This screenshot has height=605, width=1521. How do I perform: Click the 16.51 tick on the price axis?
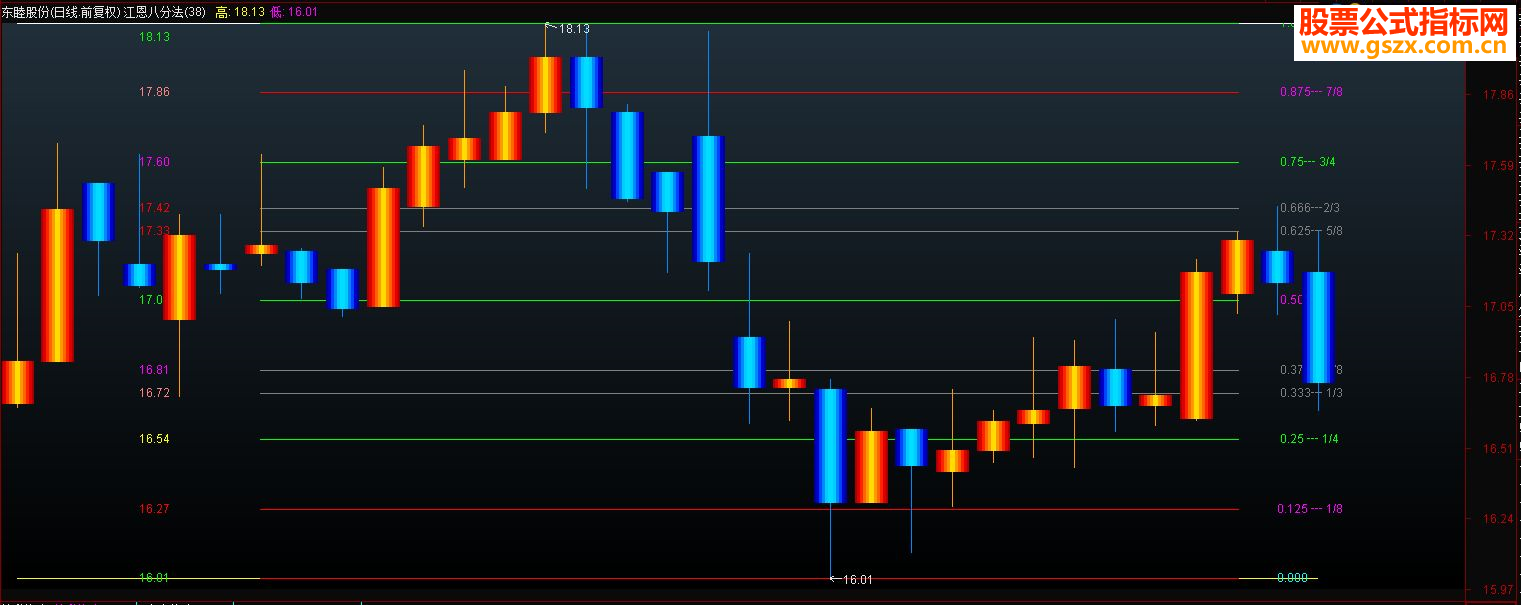click(1499, 449)
